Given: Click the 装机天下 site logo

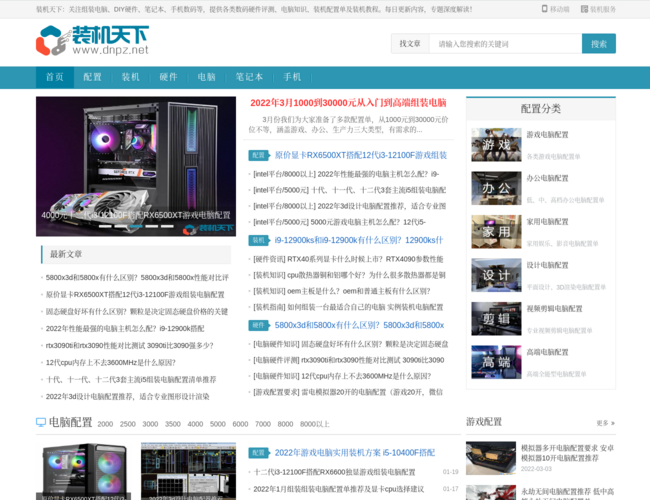Looking at the screenshot, I should 92,40.
